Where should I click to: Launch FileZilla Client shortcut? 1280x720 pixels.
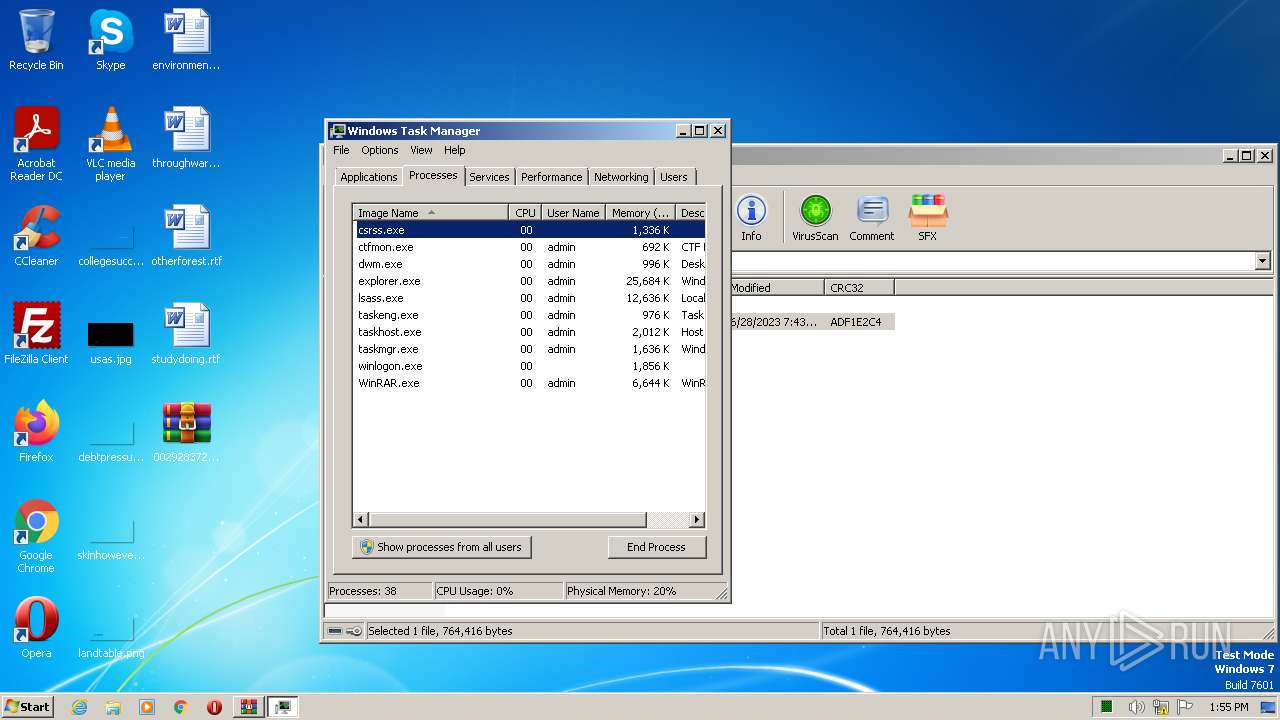pyautogui.click(x=36, y=334)
